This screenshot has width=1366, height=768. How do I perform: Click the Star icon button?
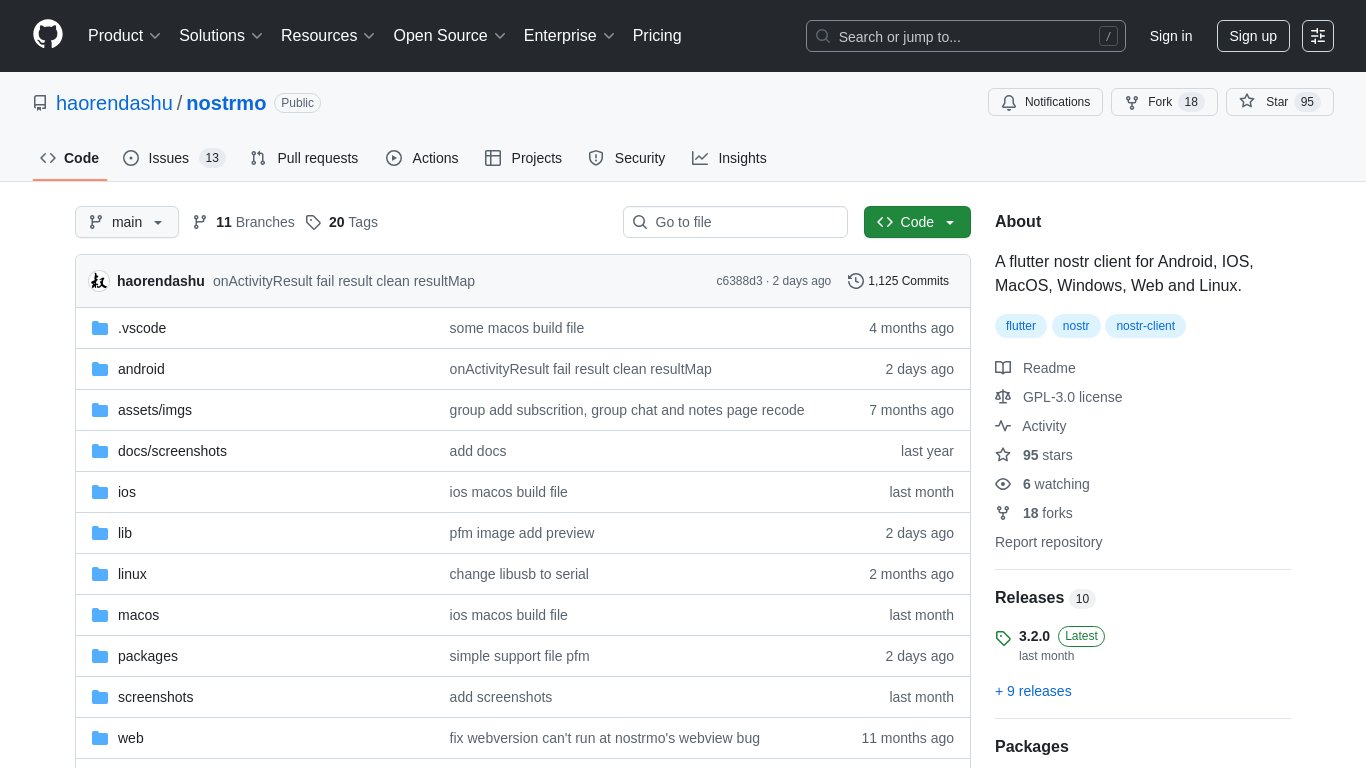[1247, 102]
